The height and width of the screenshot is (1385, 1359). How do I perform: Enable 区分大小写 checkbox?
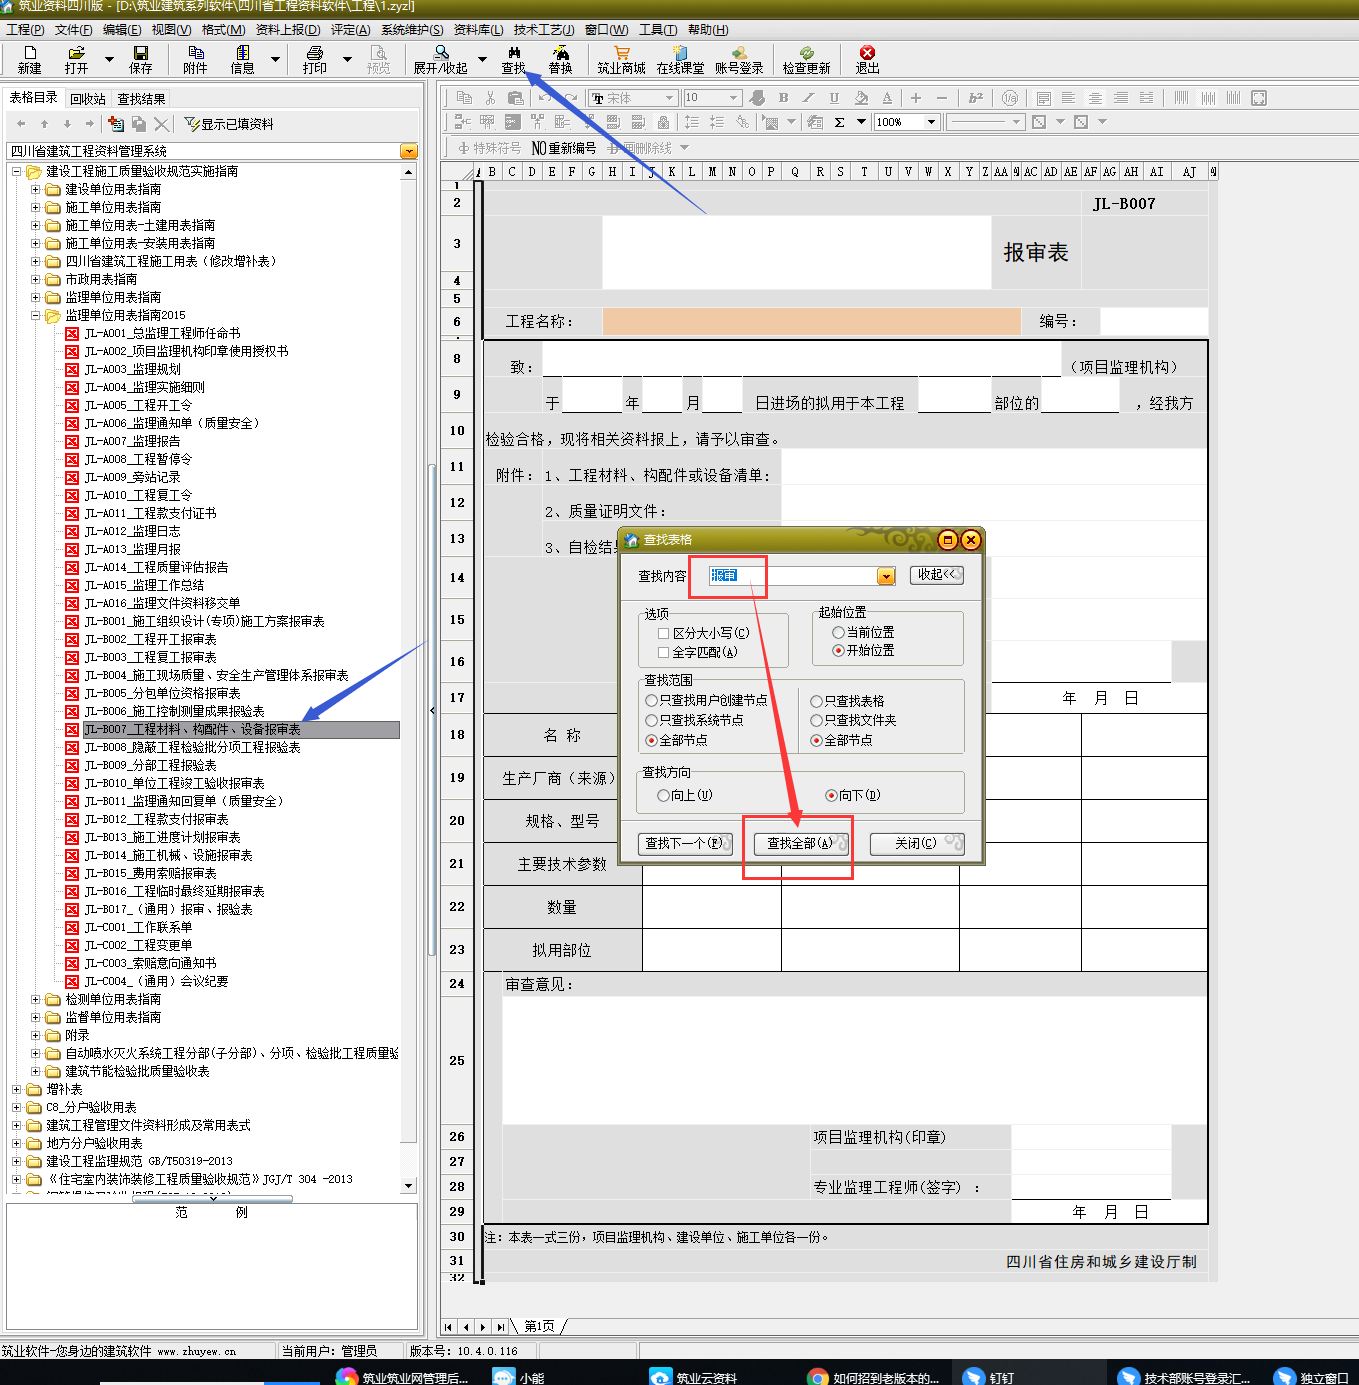(663, 633)
